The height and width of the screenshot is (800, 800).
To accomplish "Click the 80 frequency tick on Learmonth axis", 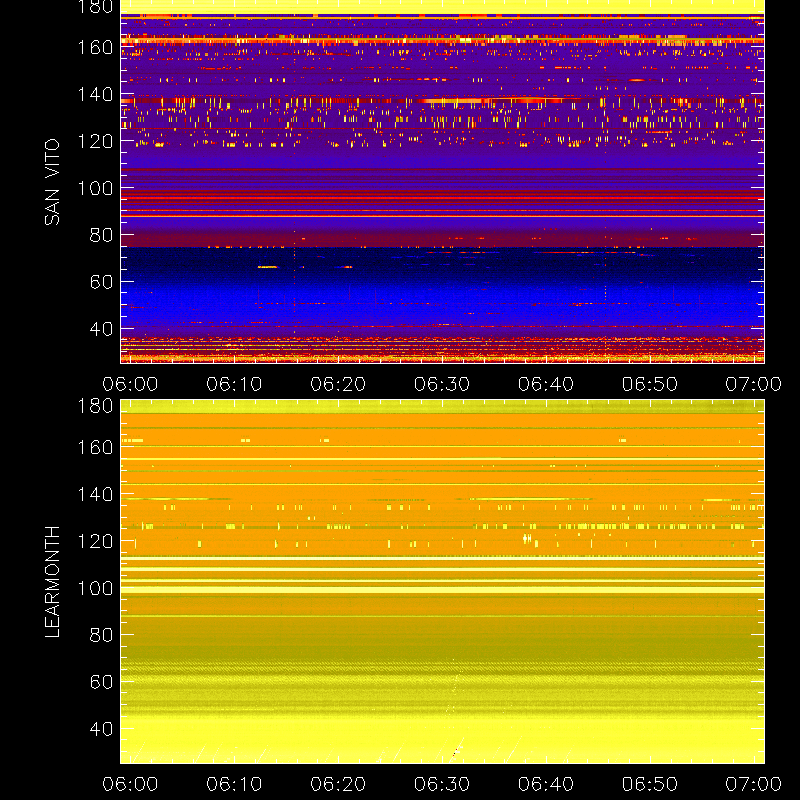I will point(101,635).
